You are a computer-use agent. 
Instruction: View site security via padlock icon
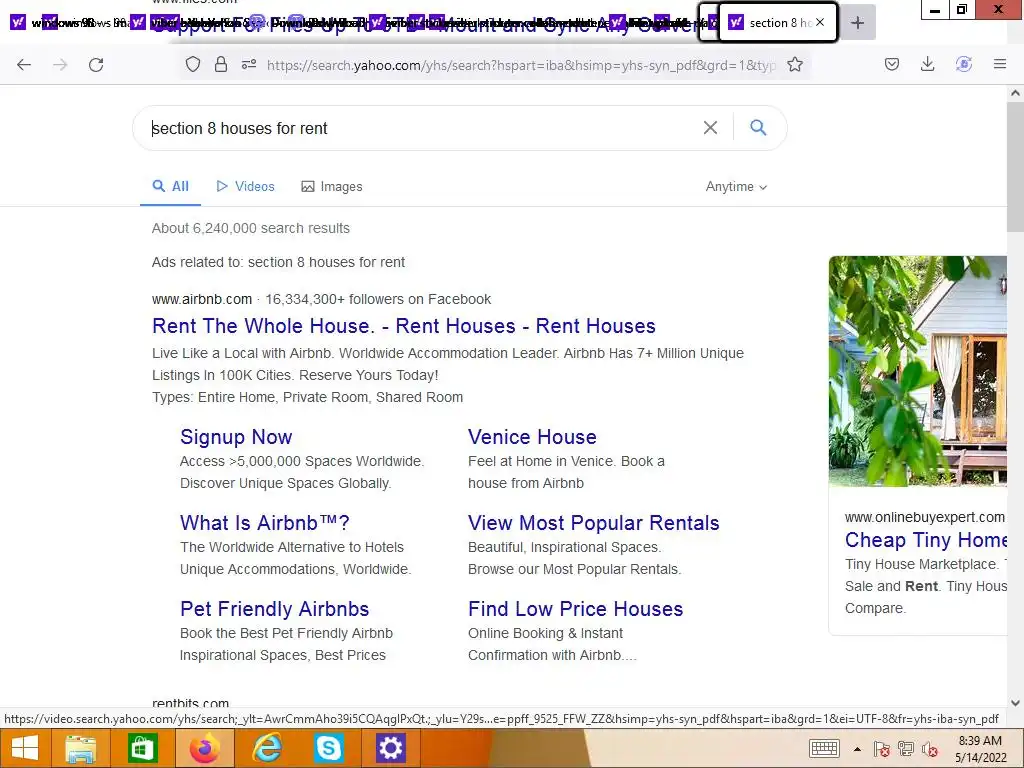point(221,64)
